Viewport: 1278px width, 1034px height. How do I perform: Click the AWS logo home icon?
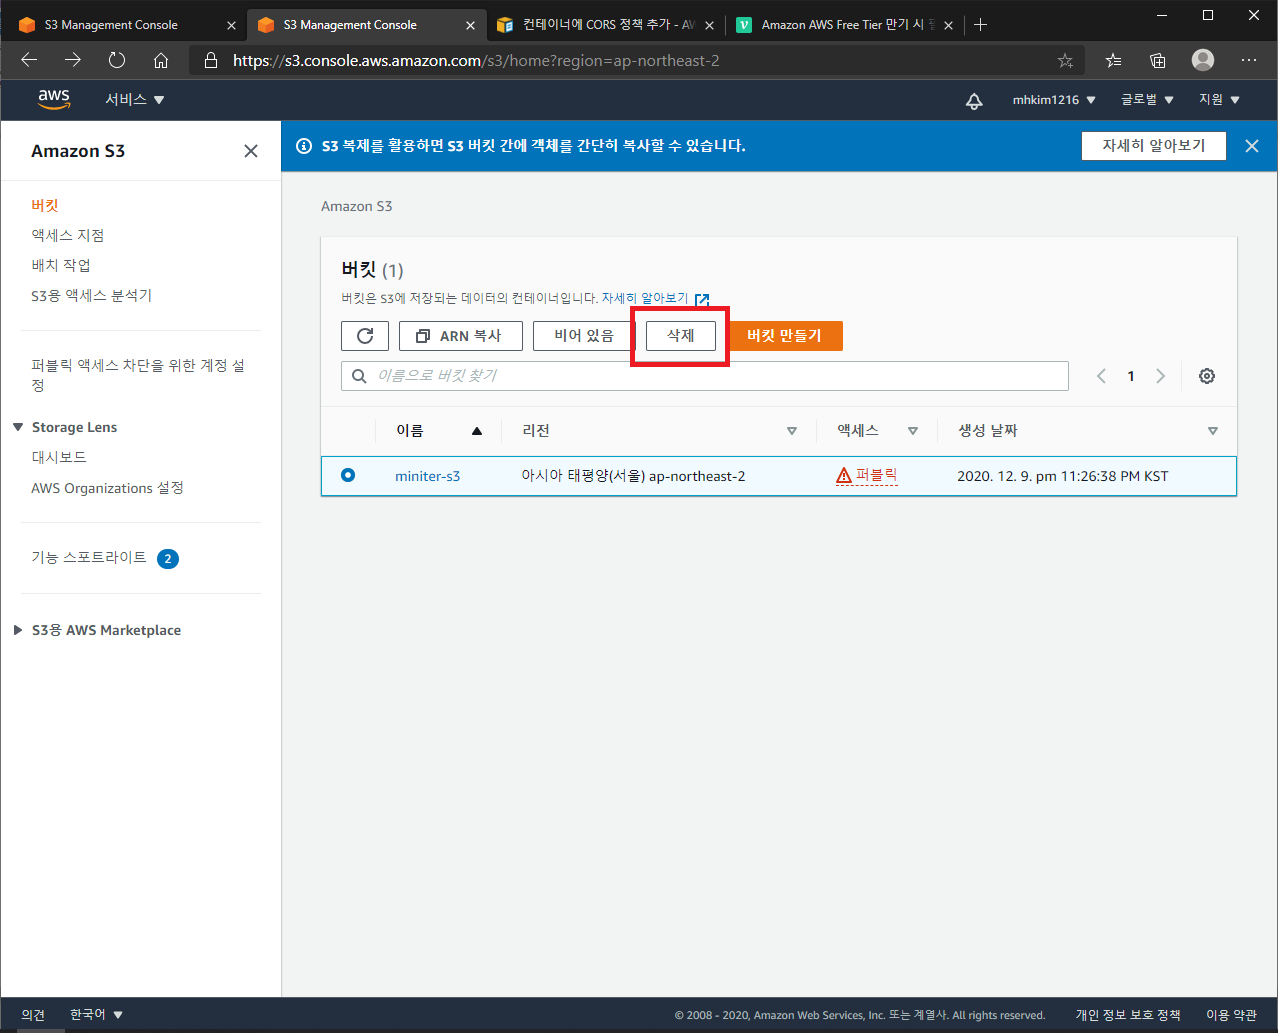(x=54, y=99)
